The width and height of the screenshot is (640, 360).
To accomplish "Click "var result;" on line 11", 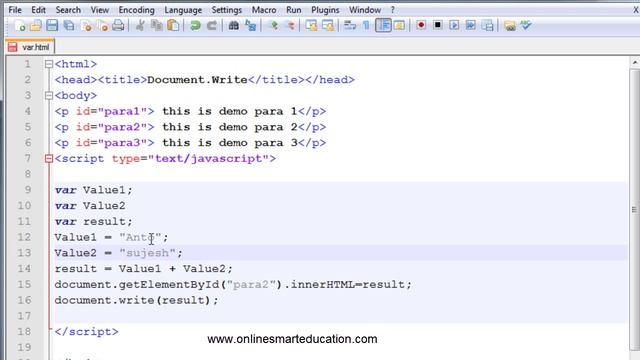I will [x=94, y=222].
